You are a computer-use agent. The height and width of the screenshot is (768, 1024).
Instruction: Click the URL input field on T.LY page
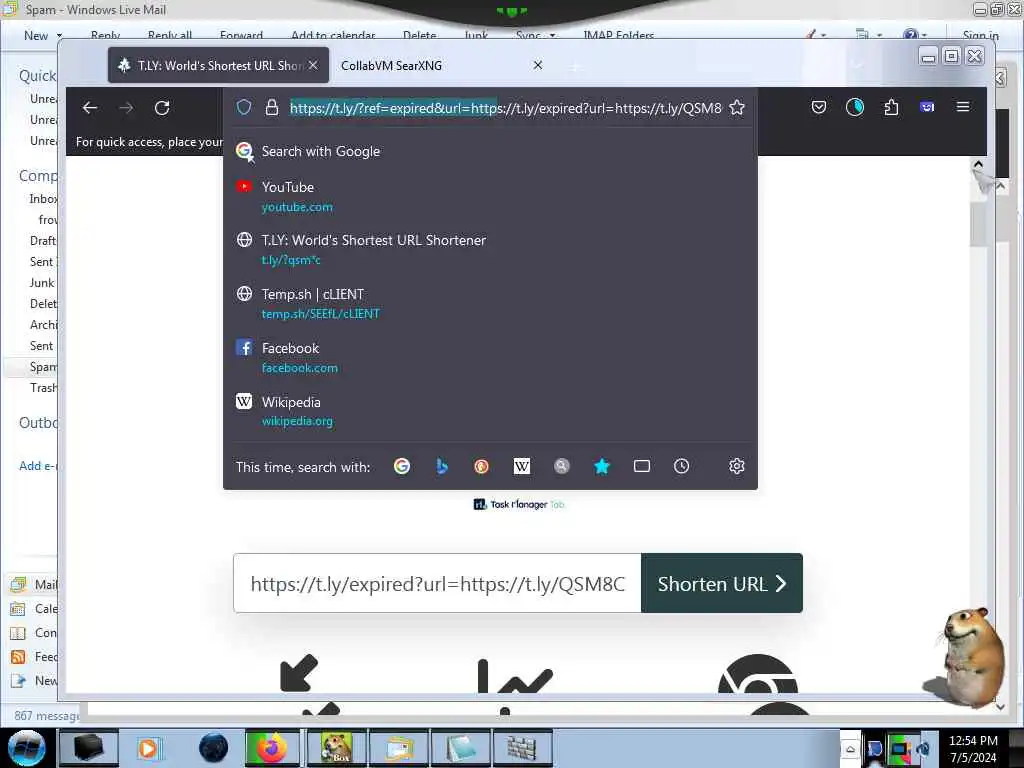438,583
